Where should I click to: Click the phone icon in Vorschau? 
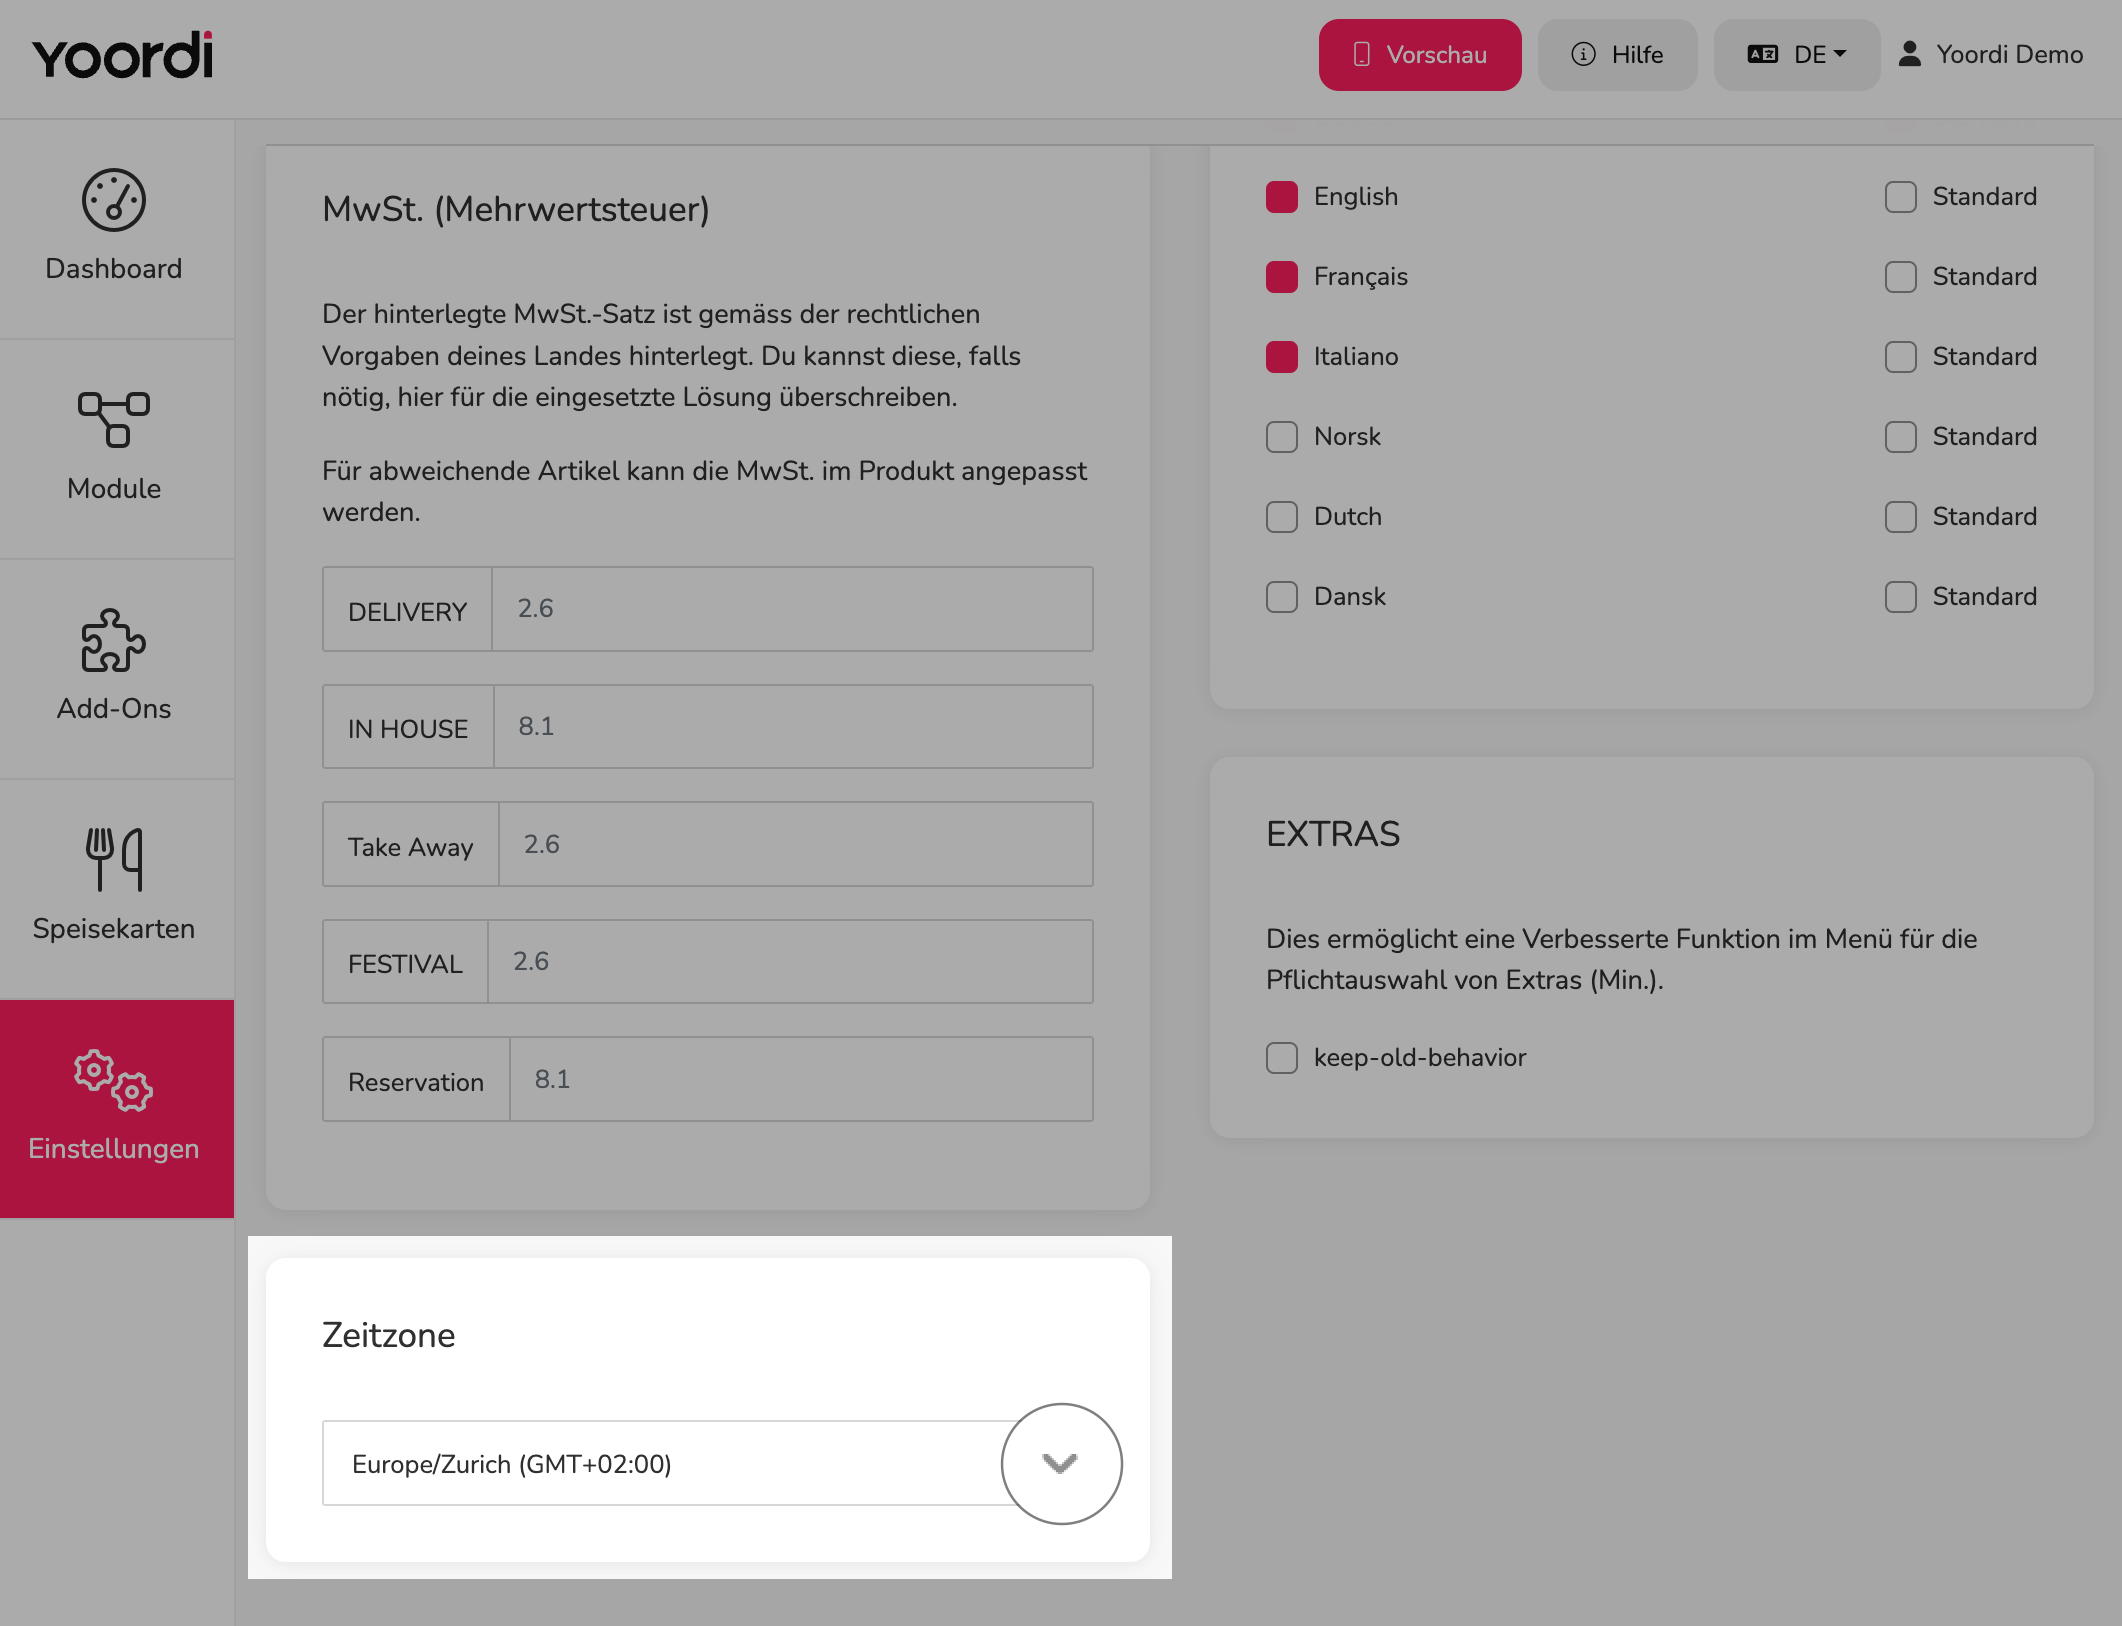(x=1361, y=55)
